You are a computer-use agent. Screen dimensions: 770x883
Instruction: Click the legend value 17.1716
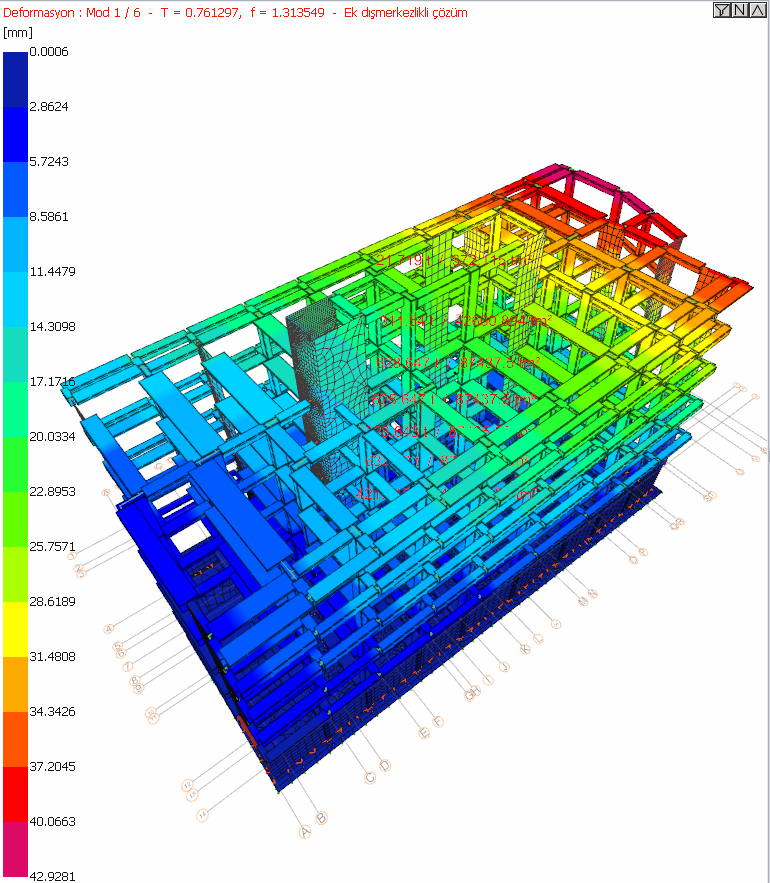pyautogui.click(x=52, y=382)
